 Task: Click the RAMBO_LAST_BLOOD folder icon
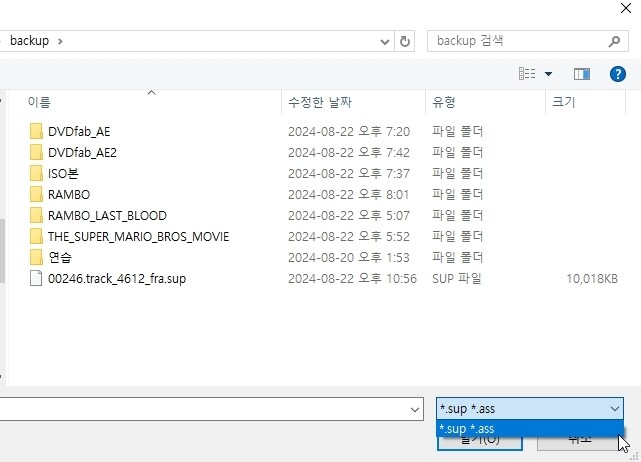click(36, 215)
